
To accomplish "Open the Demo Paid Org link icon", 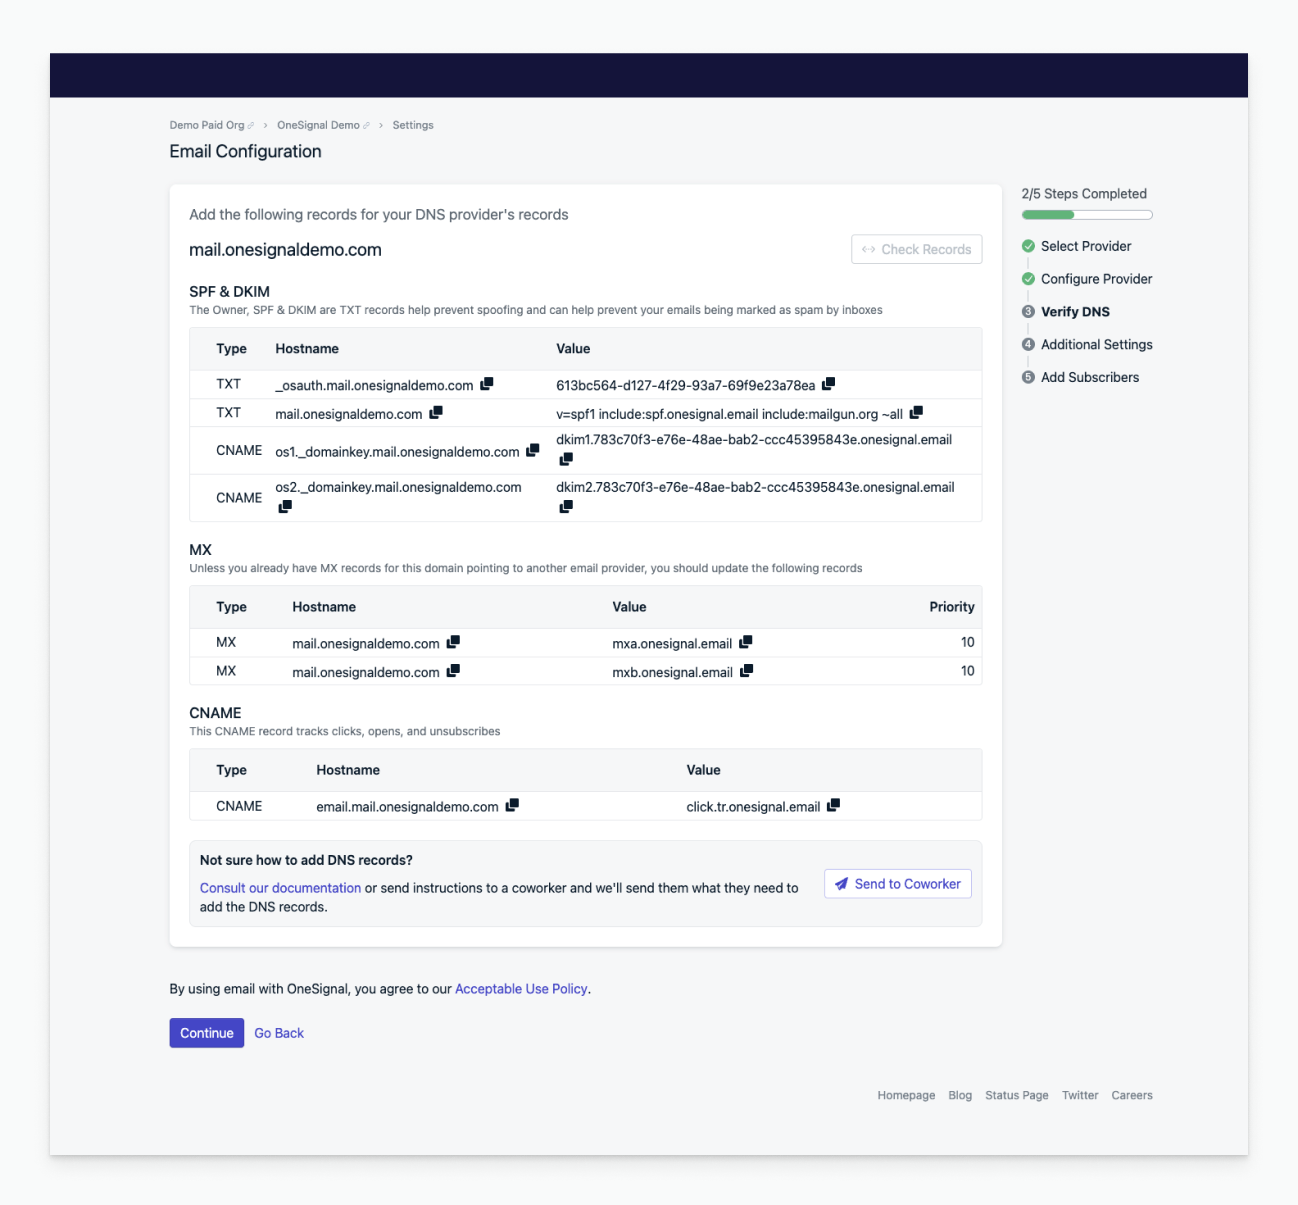I will tap(251, 126).
